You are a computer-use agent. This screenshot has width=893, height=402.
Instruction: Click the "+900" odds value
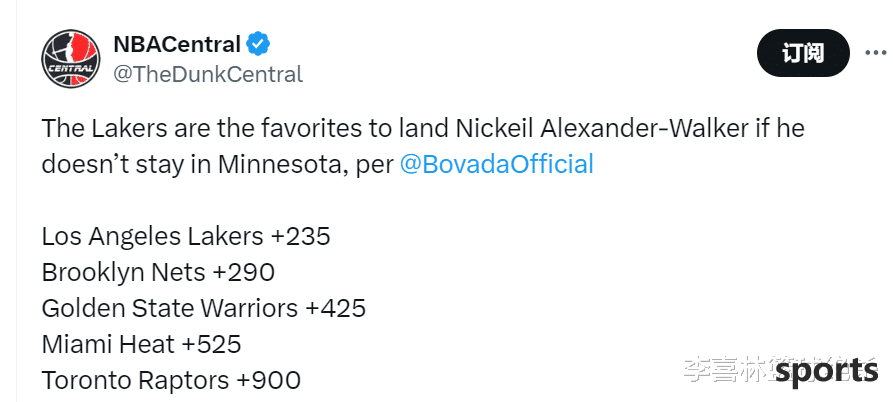coord(268,380)
